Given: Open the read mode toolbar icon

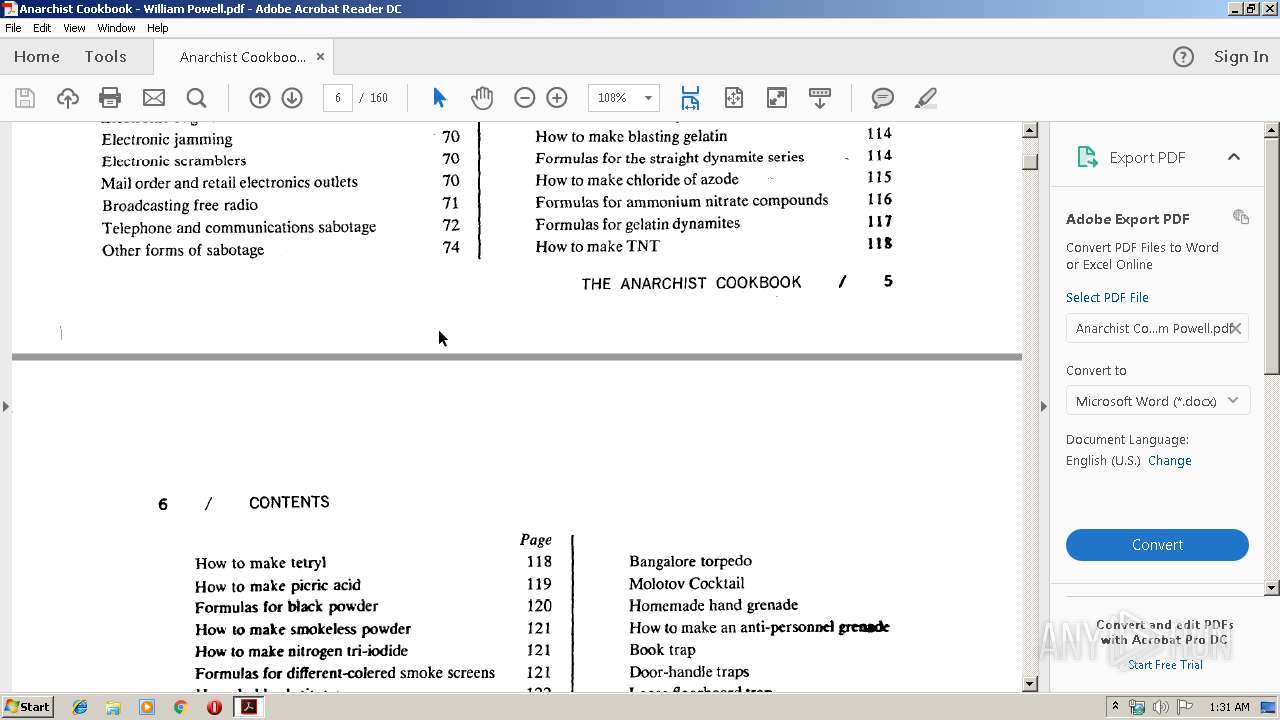Looking at the screenshot, I should point(820,98).
